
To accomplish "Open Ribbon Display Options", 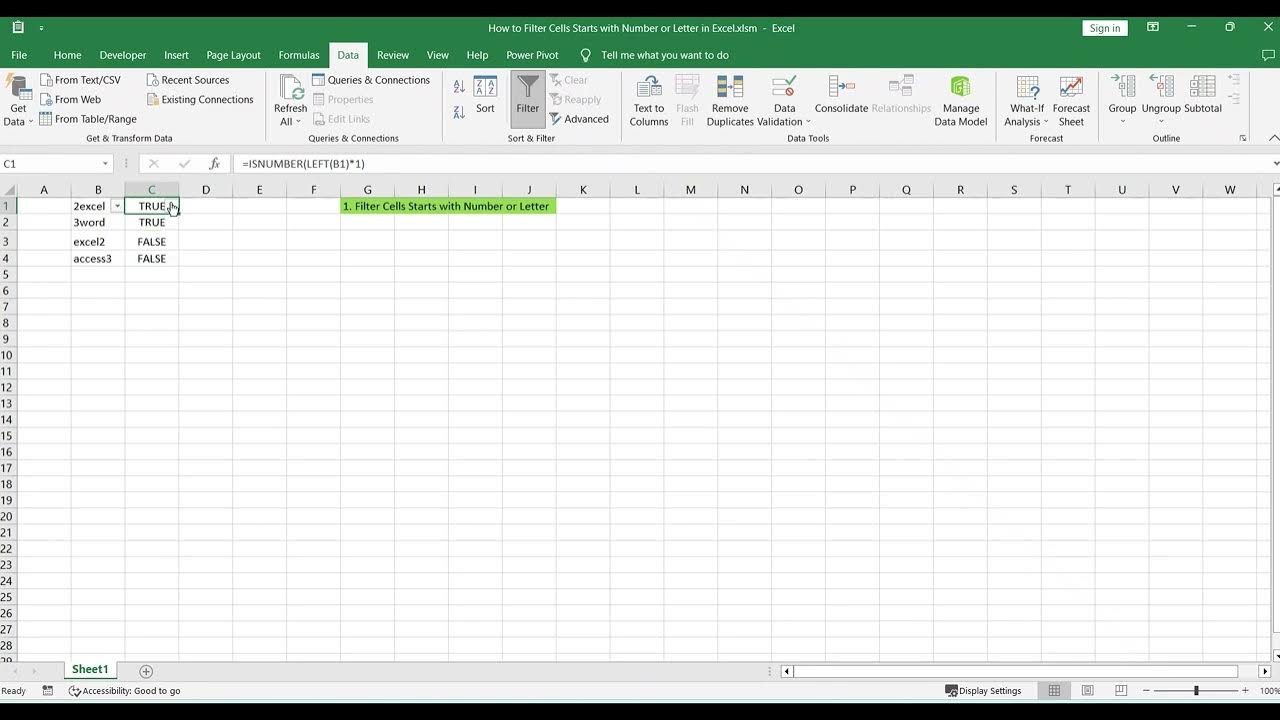I will click(x=1153, y=28).
